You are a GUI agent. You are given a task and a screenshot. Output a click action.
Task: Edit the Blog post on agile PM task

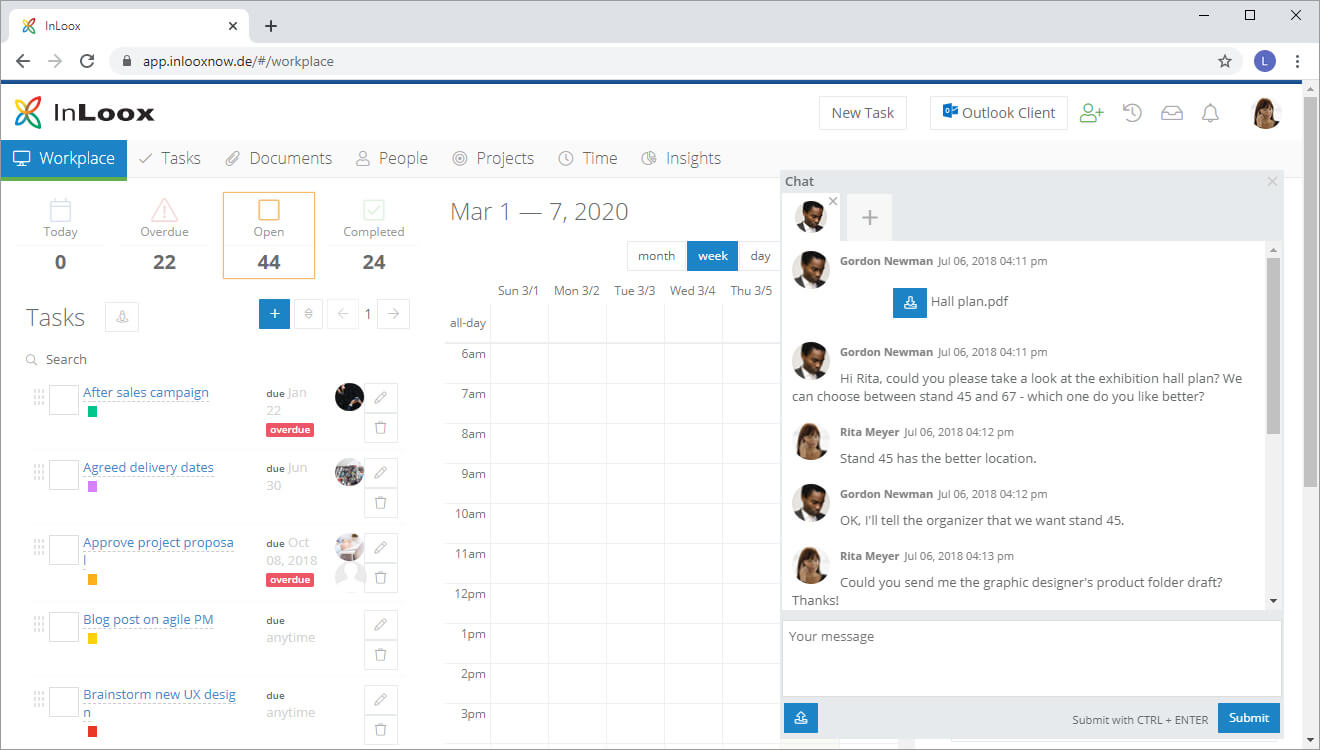(x=381, y=625)
